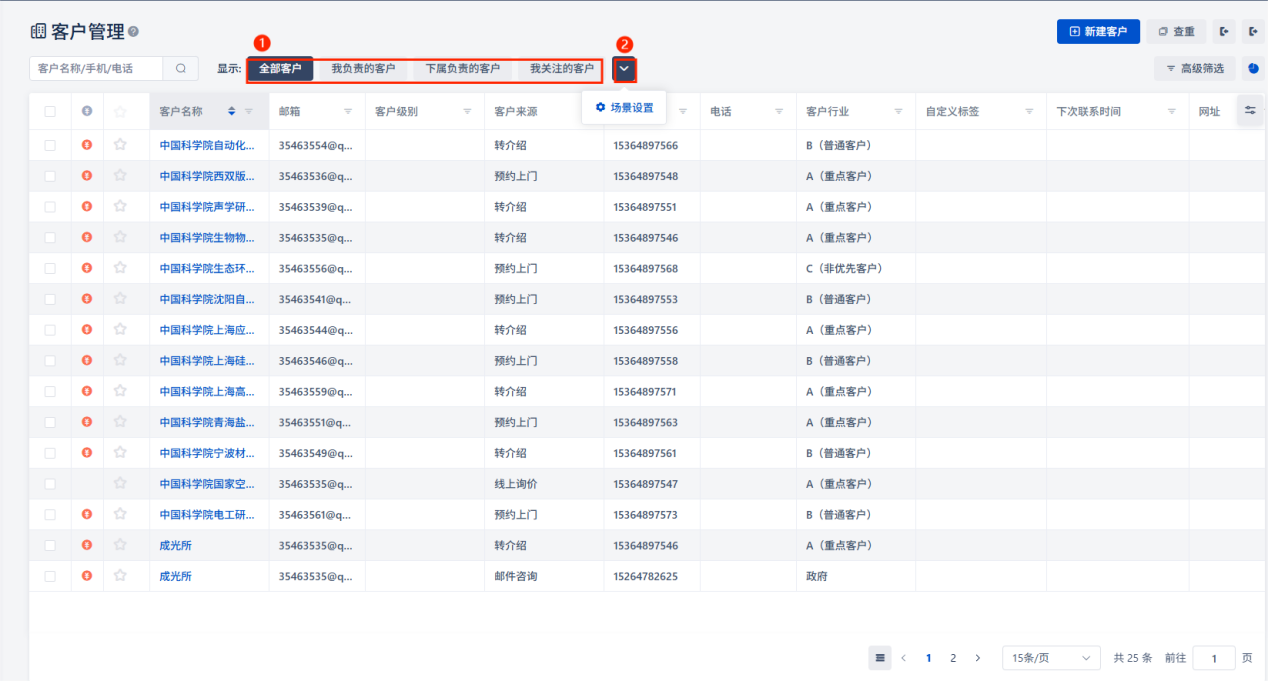The width and height of the screenshot is (1268, 681).
Task: Click the filter icon in 邮箱 column header
Action: [348, 111]
